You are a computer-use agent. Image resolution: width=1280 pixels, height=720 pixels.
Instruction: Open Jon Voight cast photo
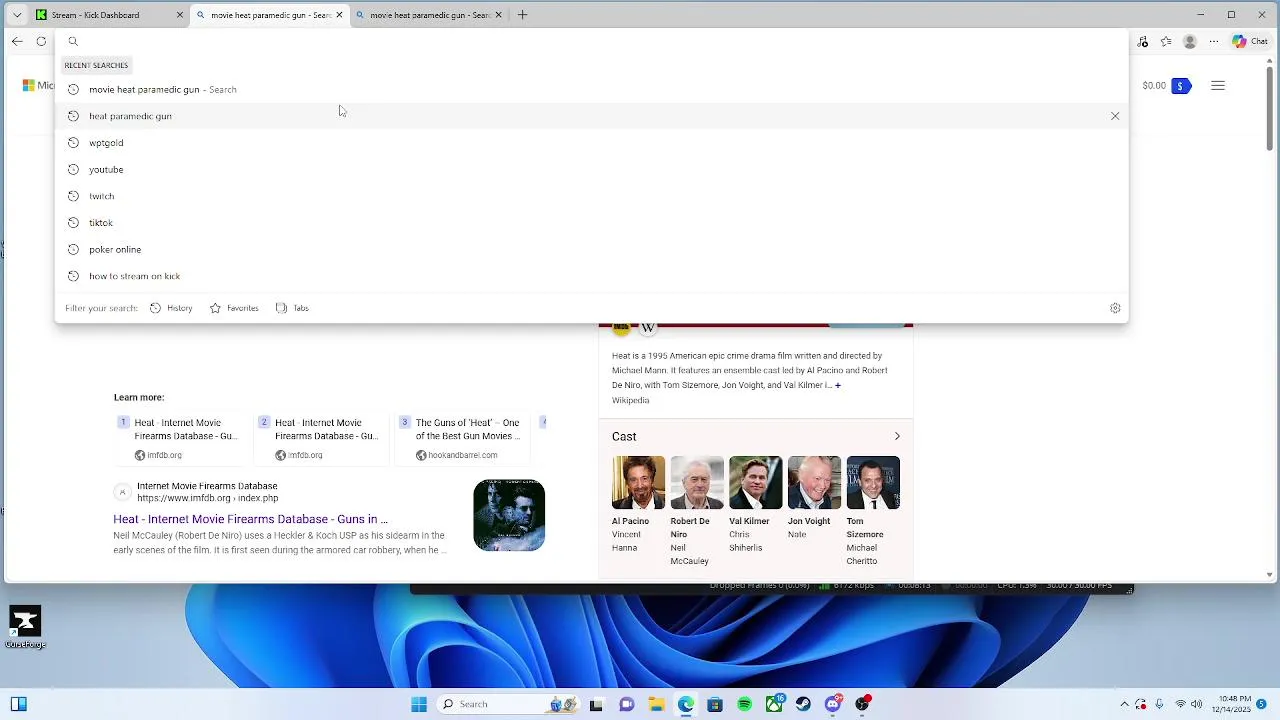814,483
